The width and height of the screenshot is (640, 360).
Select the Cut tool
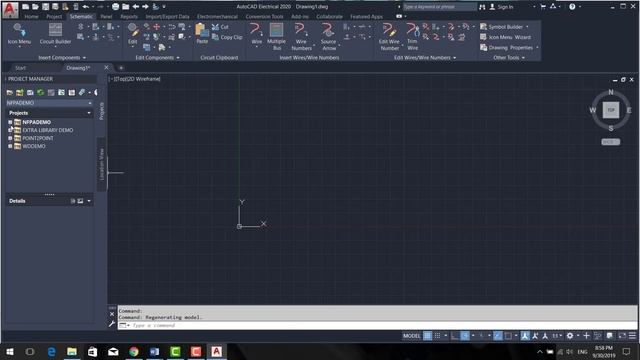tap(220, 27)
